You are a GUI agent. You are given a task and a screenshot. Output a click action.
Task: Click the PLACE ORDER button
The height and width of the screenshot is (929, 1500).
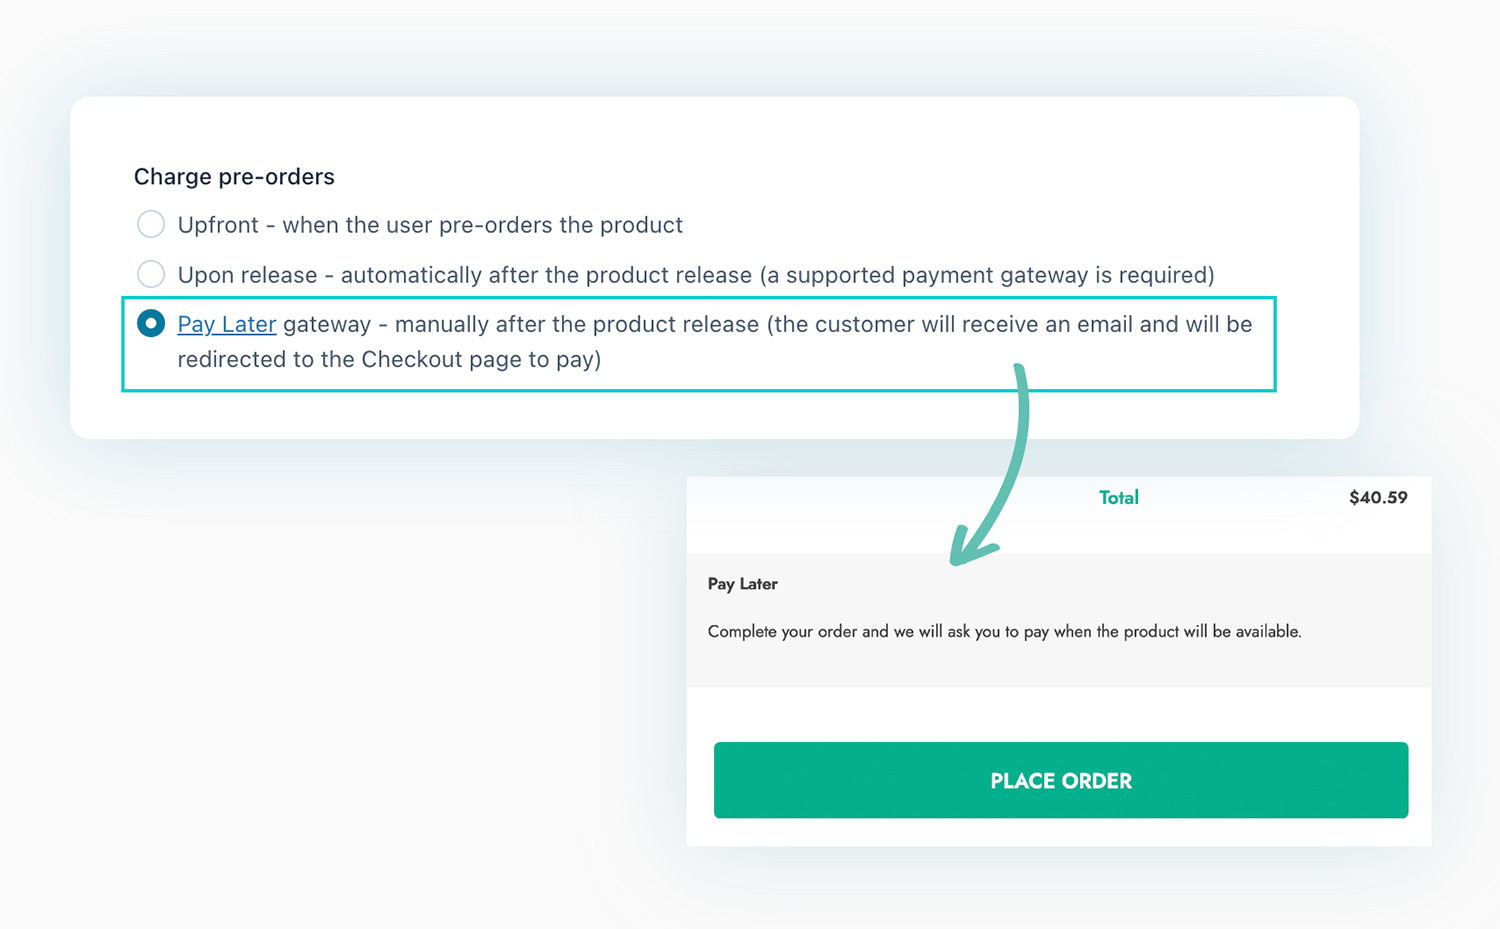point(1060,780)
